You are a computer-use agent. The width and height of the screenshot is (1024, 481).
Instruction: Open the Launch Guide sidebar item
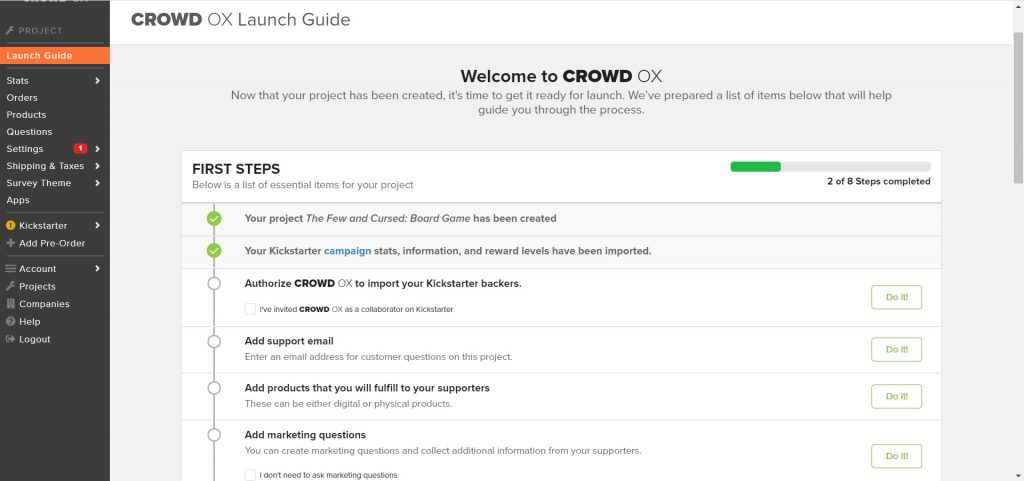pyautogui.click(x=55, y=55)
